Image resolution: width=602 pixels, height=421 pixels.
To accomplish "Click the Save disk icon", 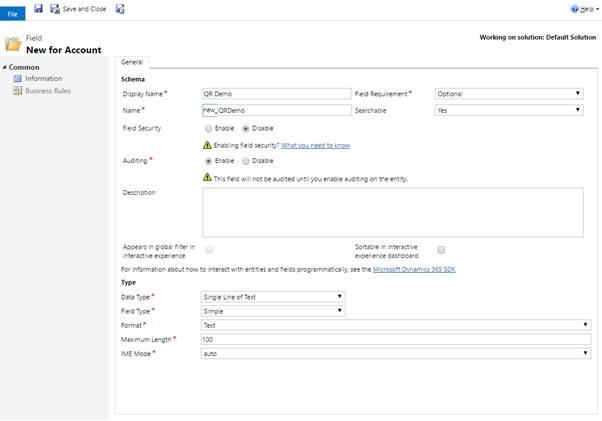I will click(38, 8).
